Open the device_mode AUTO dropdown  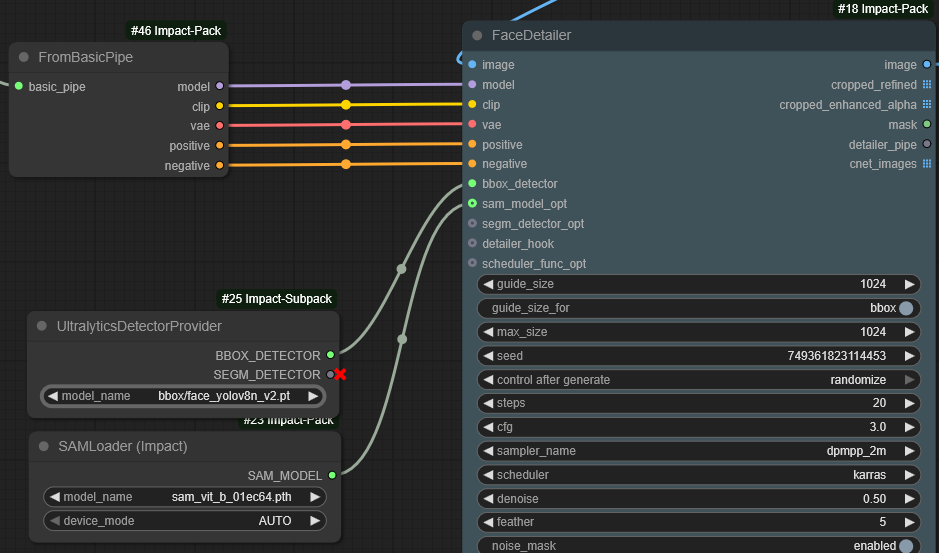[184, 521]
